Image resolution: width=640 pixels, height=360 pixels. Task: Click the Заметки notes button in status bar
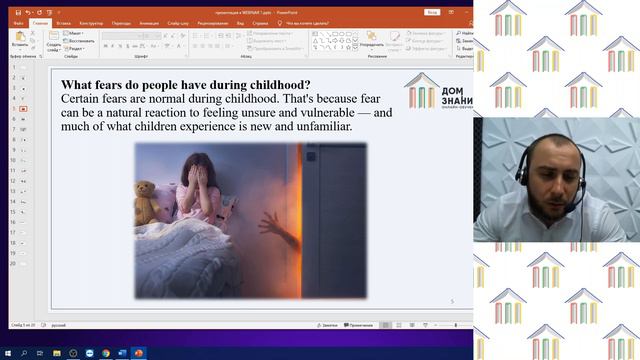327,325
